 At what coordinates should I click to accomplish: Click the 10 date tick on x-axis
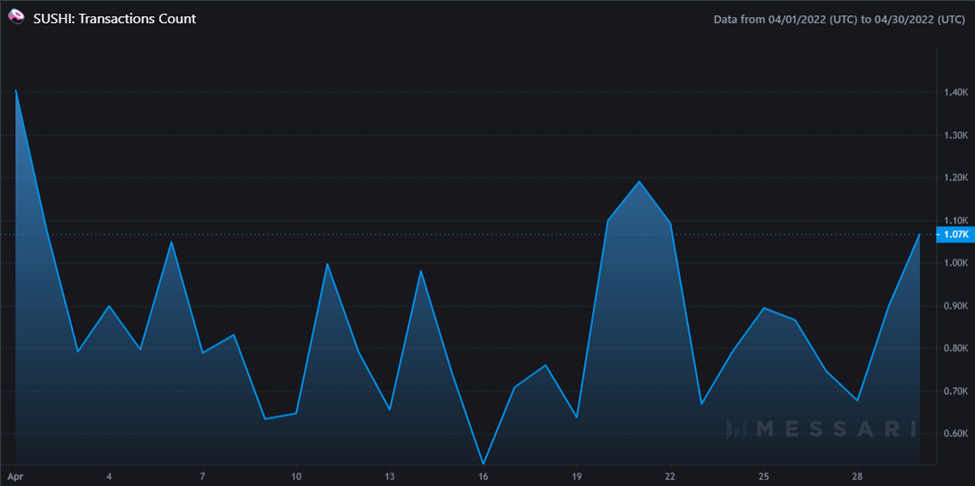coord(296,475)
